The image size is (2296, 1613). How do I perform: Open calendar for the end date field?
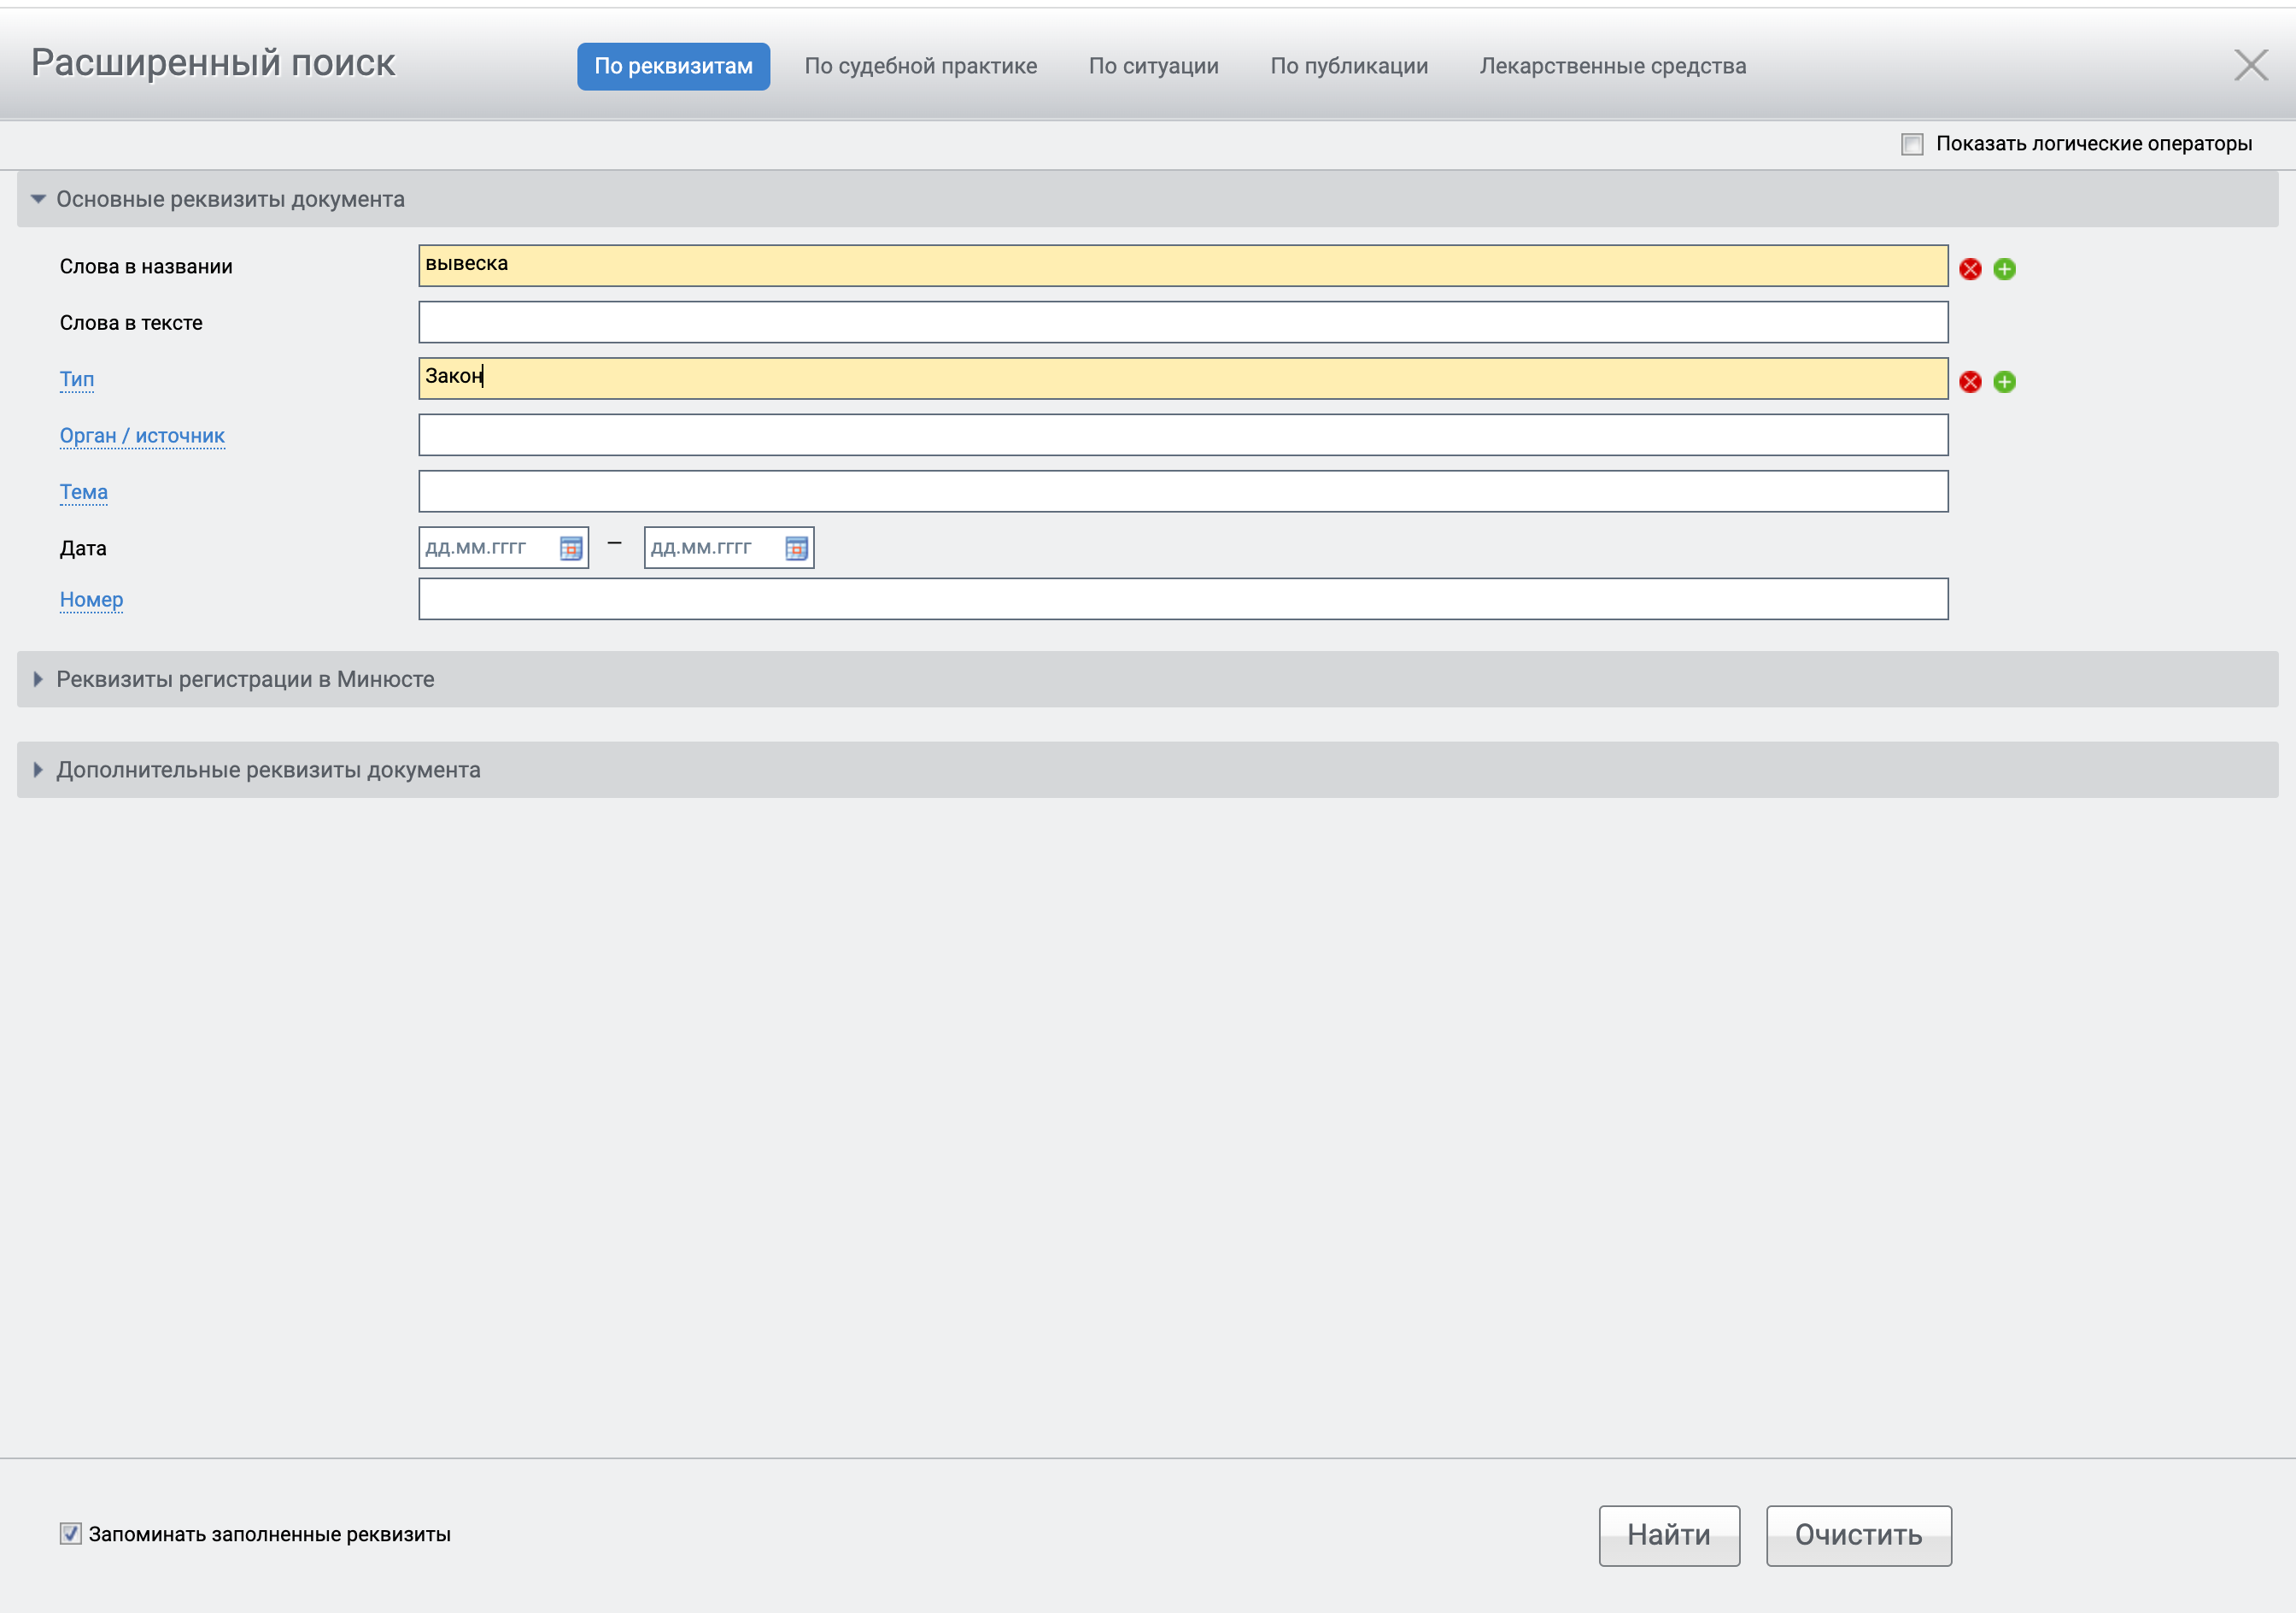click(x=796, y=548)
